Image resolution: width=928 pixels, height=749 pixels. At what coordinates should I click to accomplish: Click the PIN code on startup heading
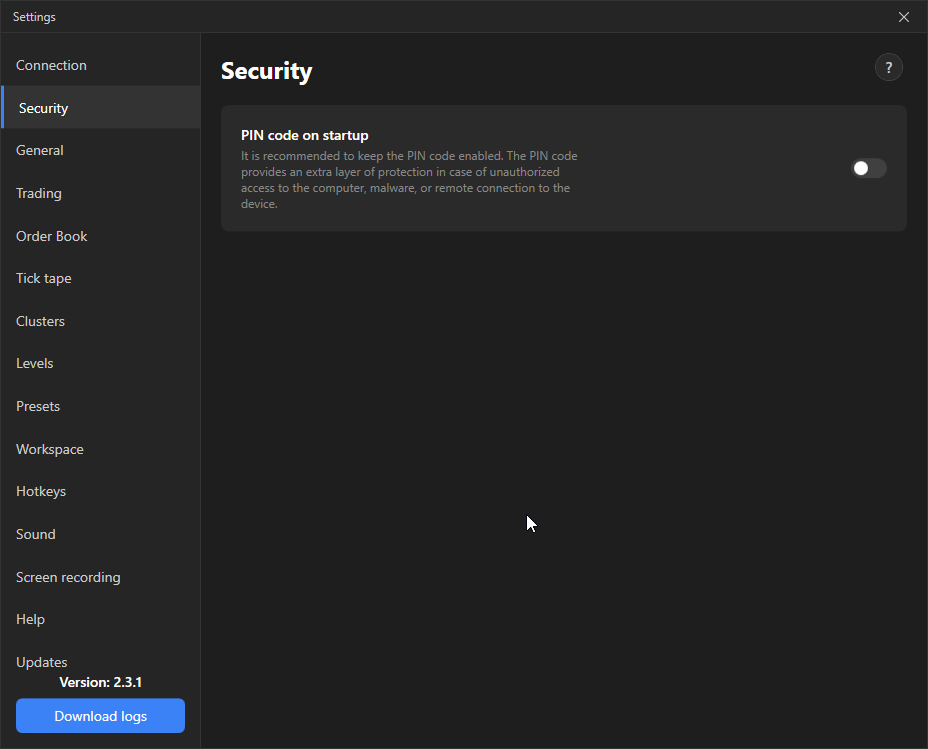[x=305, y=135]
